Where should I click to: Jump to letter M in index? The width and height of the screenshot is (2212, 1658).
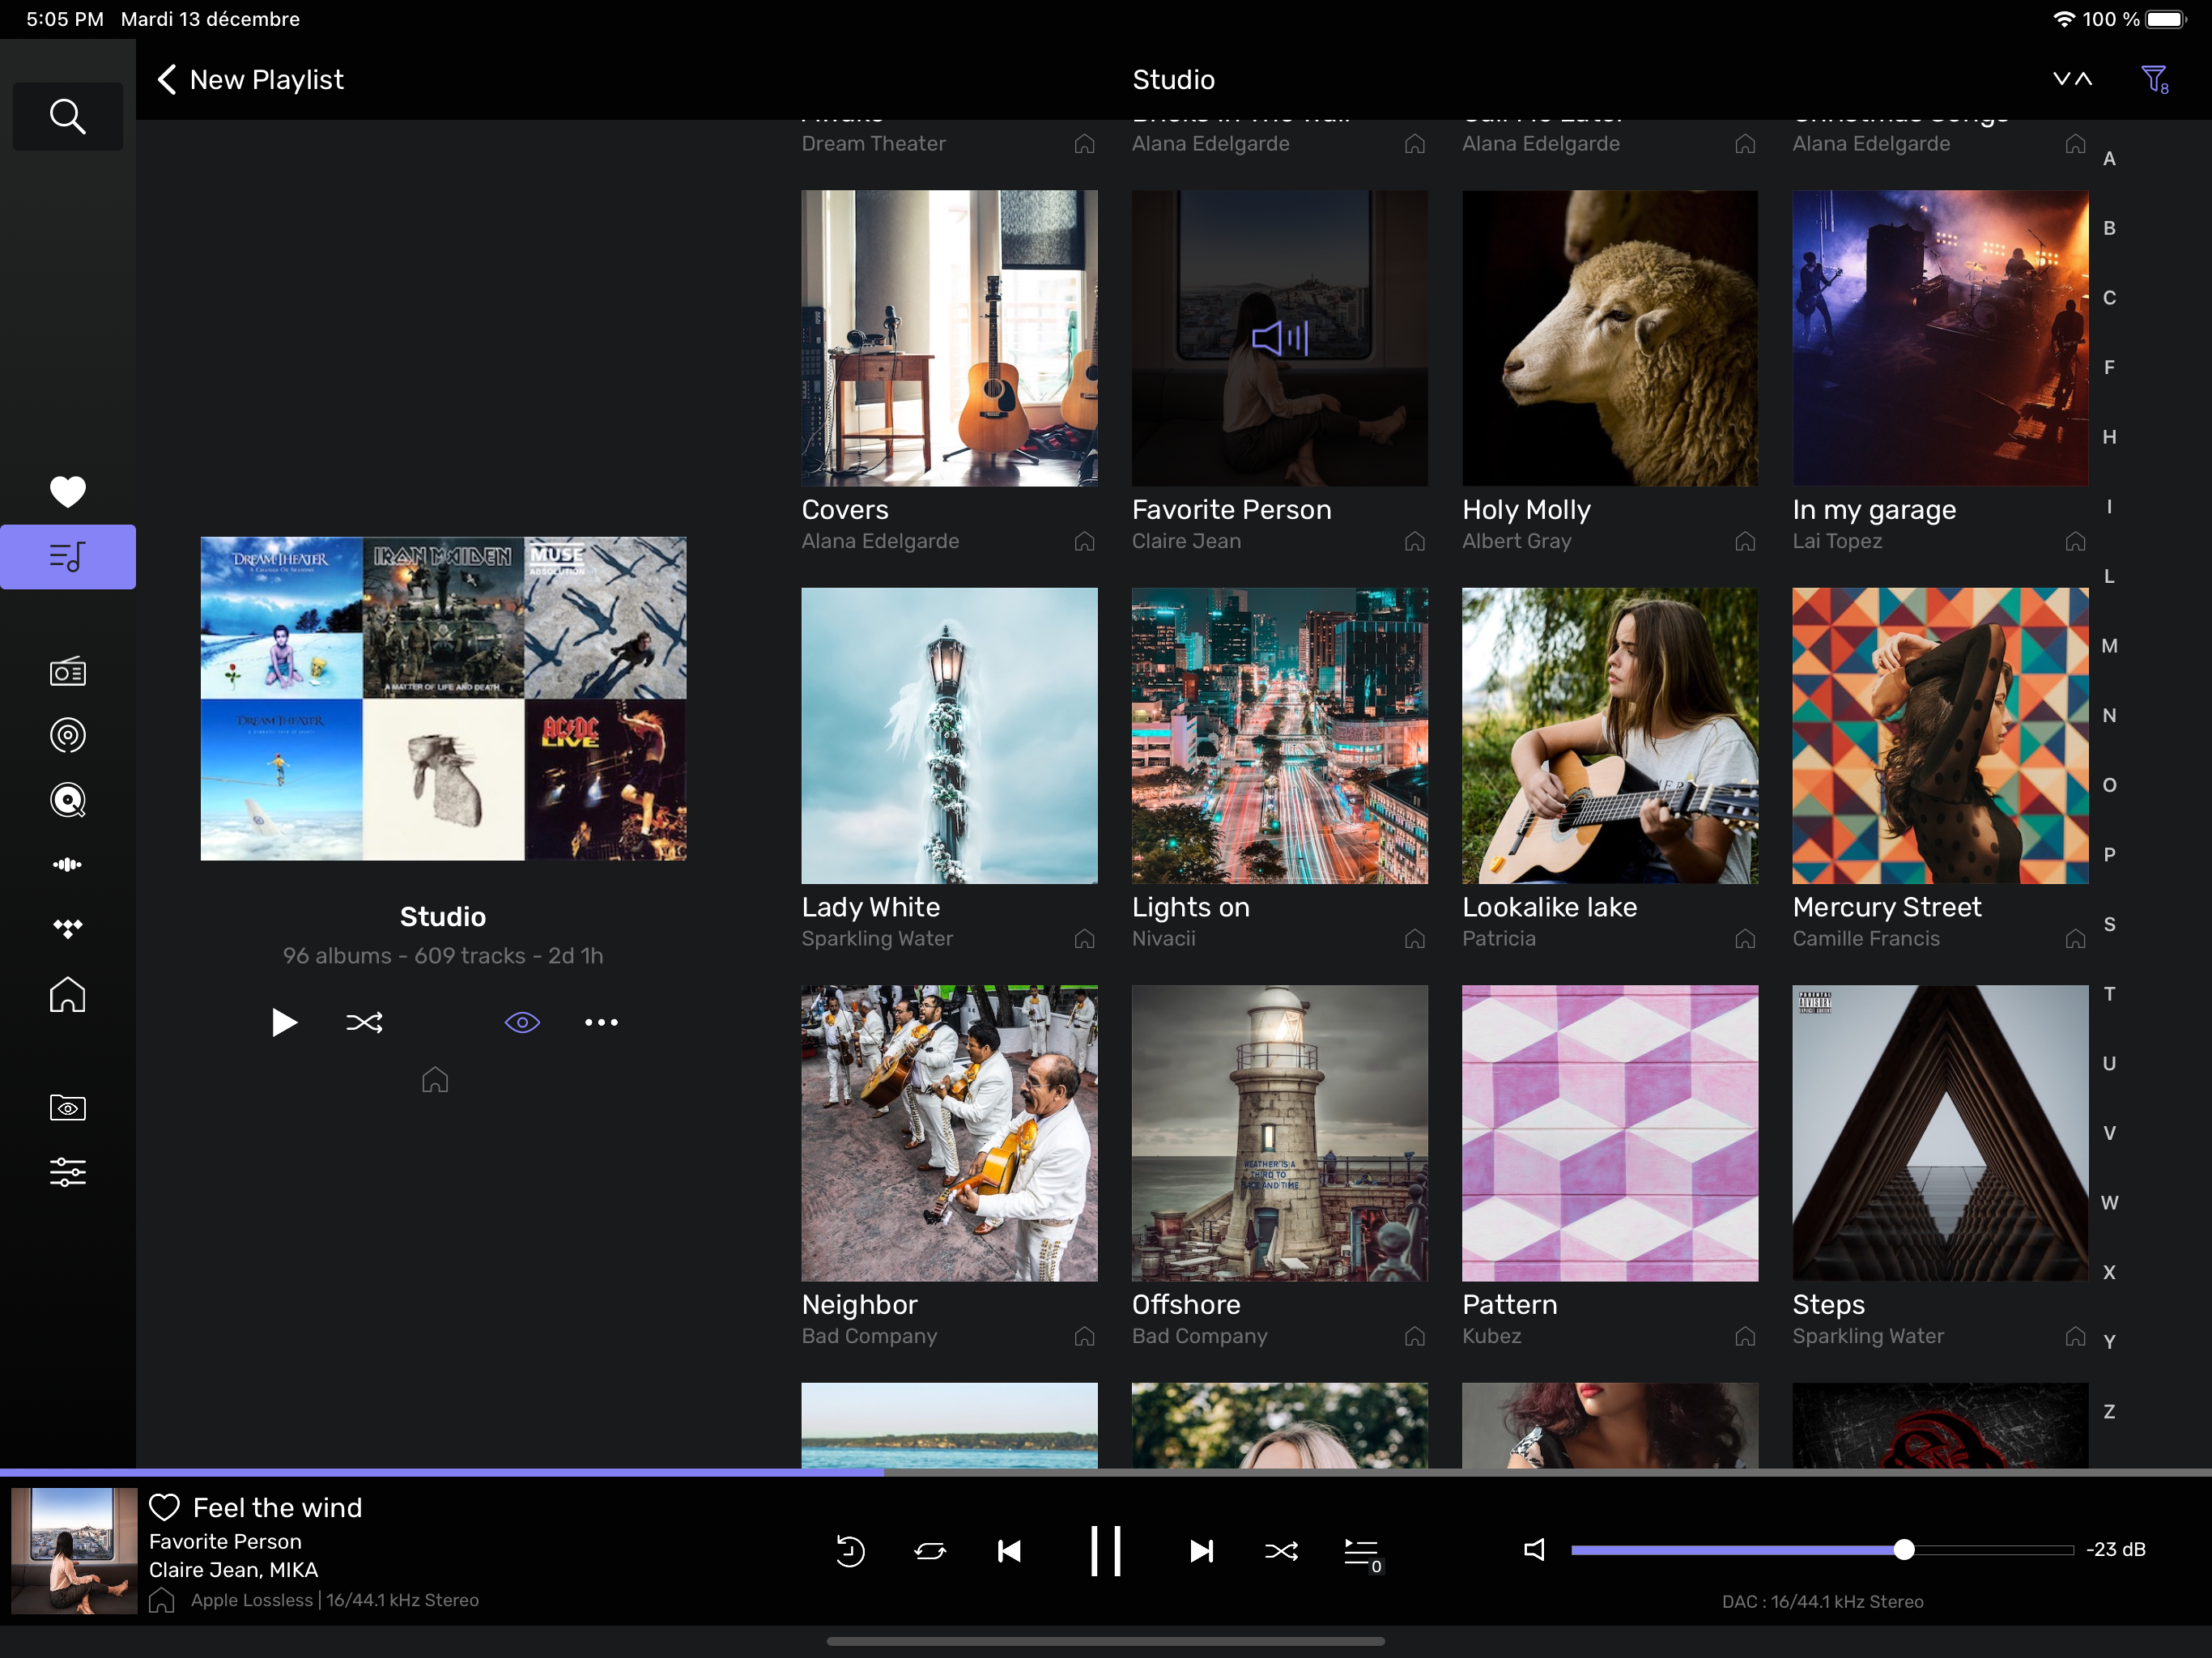click(x=2108, y=646)
